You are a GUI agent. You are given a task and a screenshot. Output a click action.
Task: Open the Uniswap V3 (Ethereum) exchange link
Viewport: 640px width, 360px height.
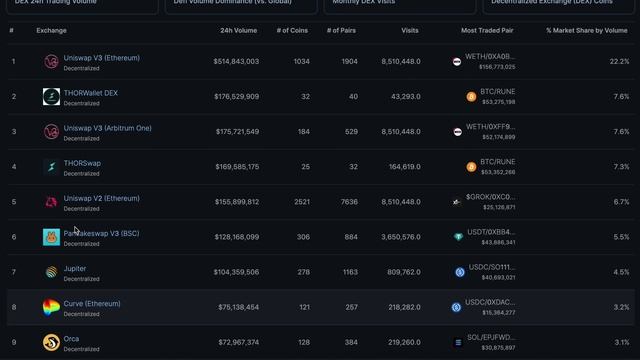(x=102, y=58)
